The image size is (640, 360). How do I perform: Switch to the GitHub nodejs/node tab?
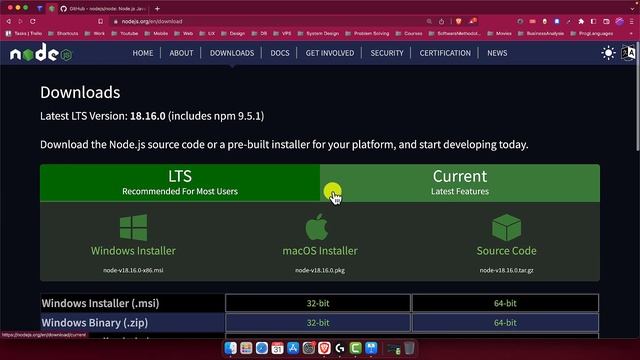(x=104, y=9)
